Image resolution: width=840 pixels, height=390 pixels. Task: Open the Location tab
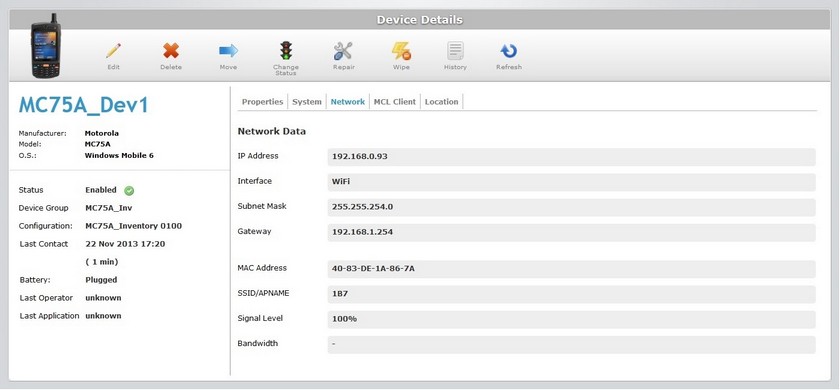[x=441, y=102]
